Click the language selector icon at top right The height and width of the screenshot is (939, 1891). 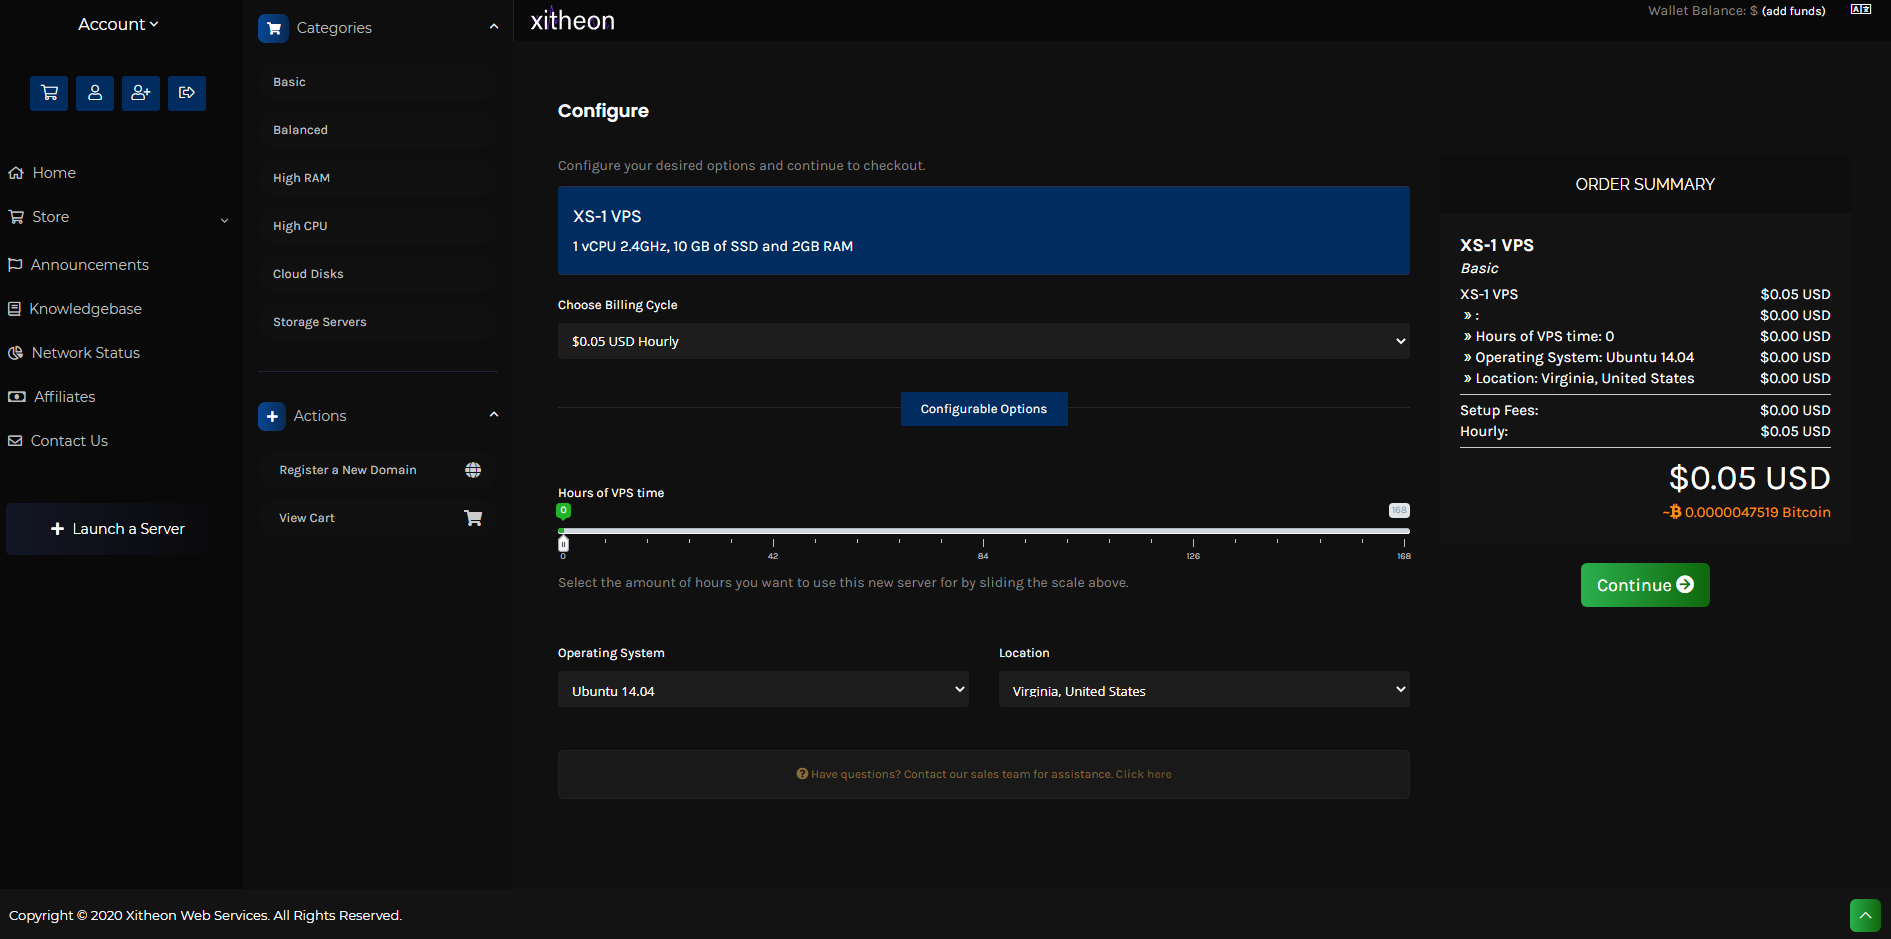click(x=1861, y=9)
